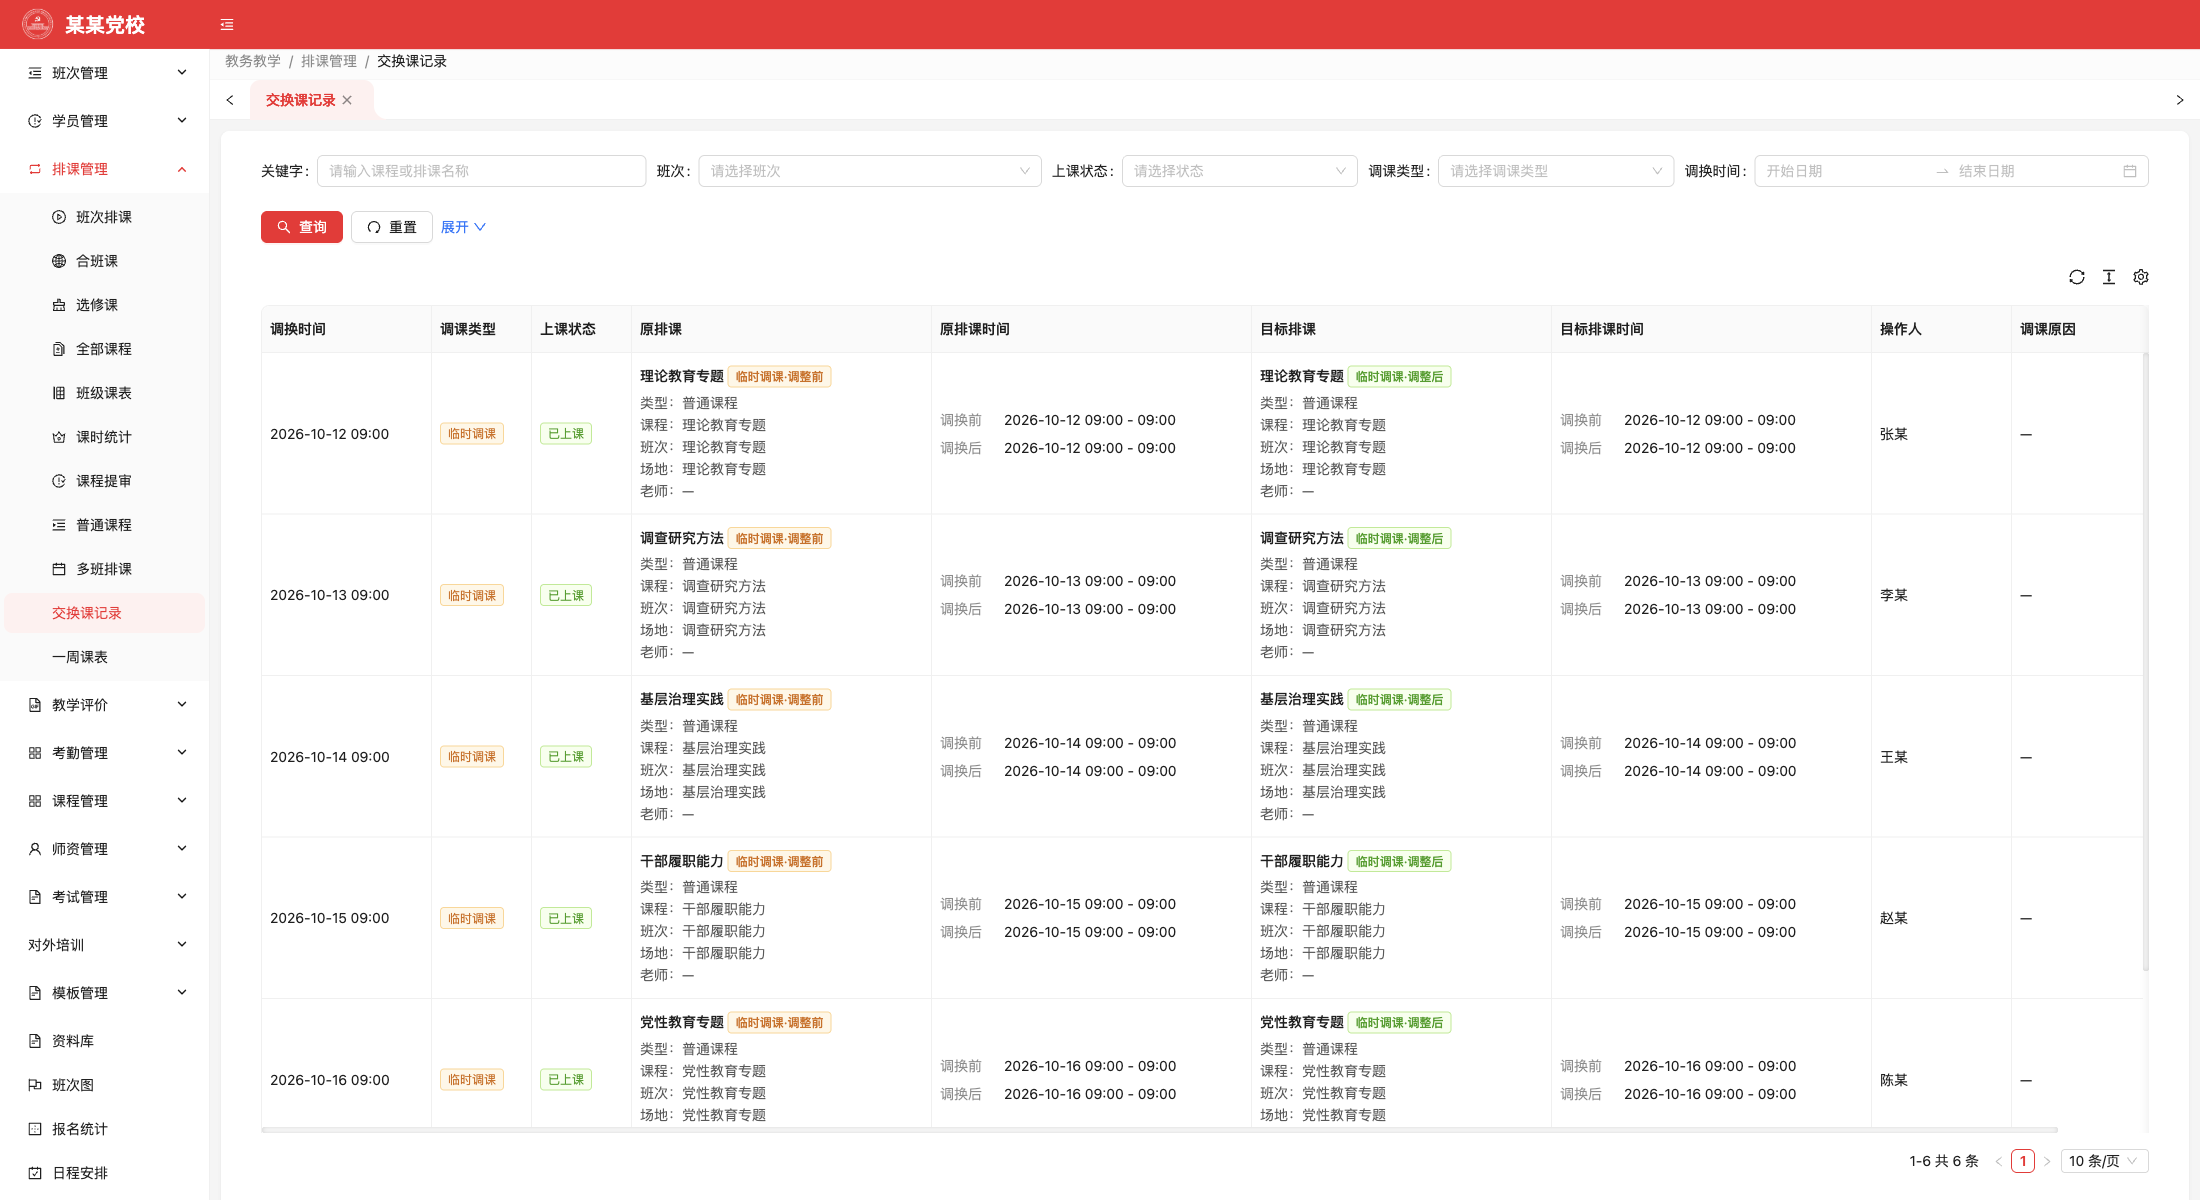
Task: Collapse the 排课管理 sidebar menu
Action: coord(104,169)
